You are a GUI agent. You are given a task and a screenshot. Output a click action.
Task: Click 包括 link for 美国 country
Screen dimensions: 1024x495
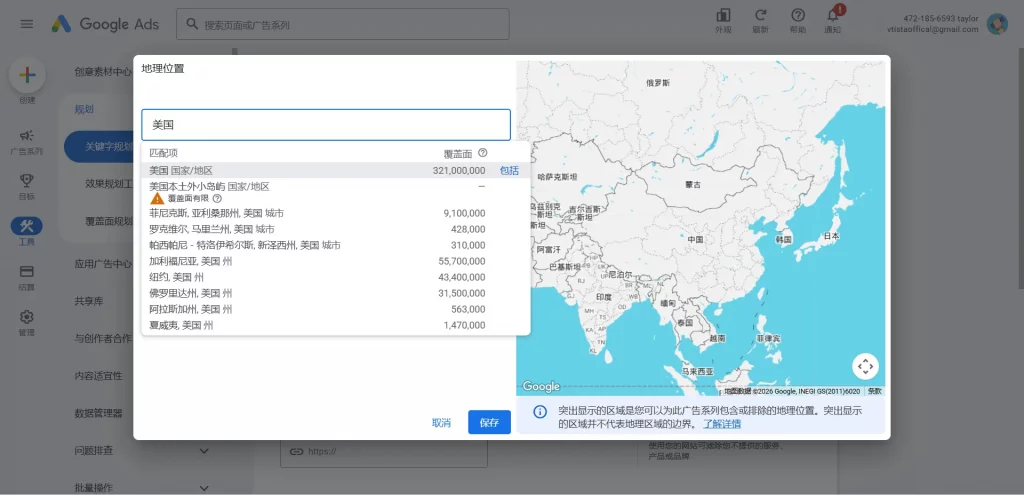[509, 171]
